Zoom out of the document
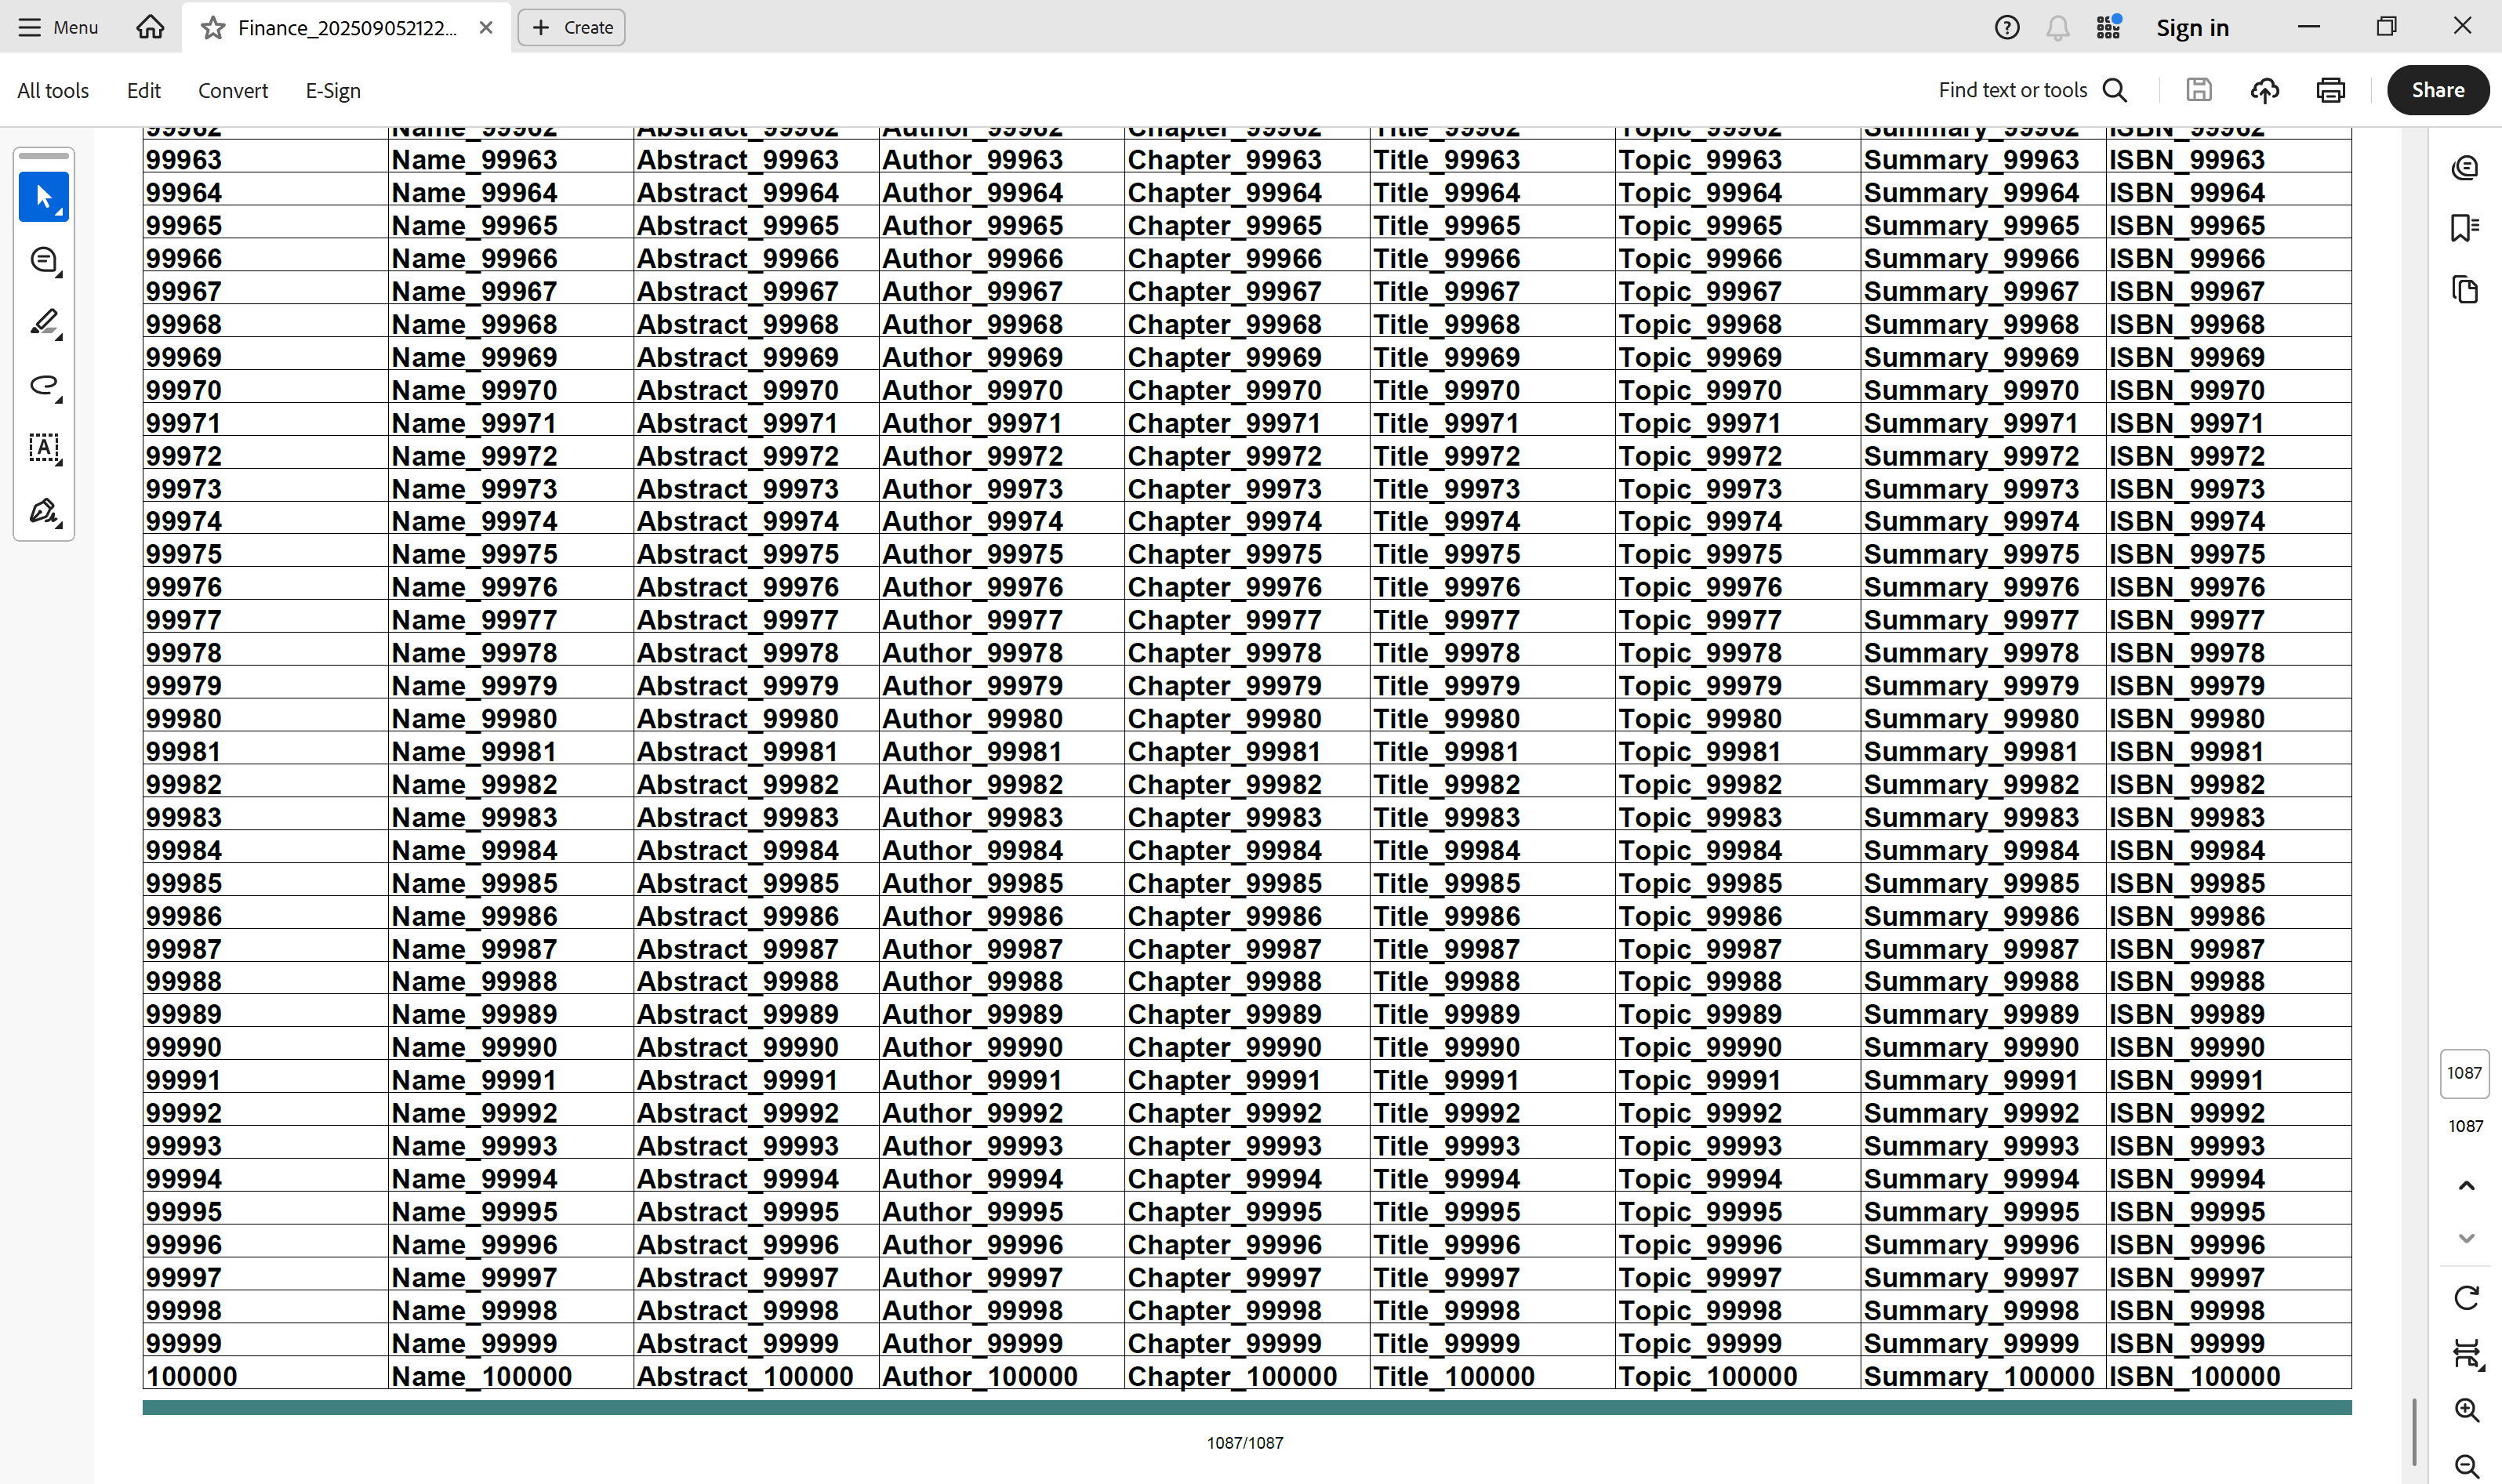 [x=2466, y=1466]
